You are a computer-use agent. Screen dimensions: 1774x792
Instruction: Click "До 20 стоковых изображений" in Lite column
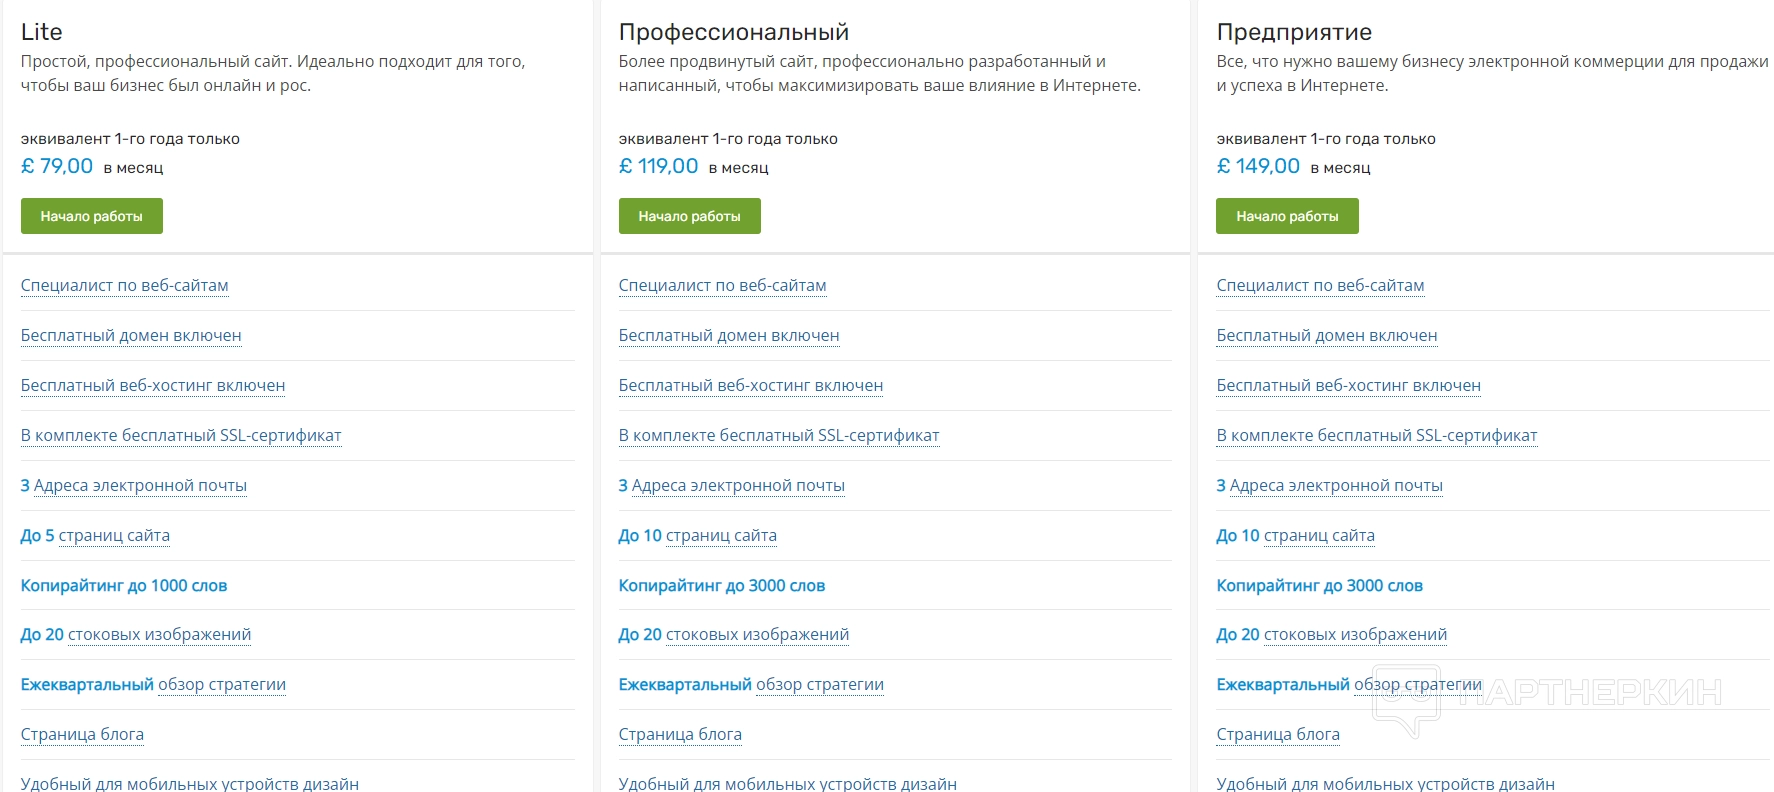[136, 634]
